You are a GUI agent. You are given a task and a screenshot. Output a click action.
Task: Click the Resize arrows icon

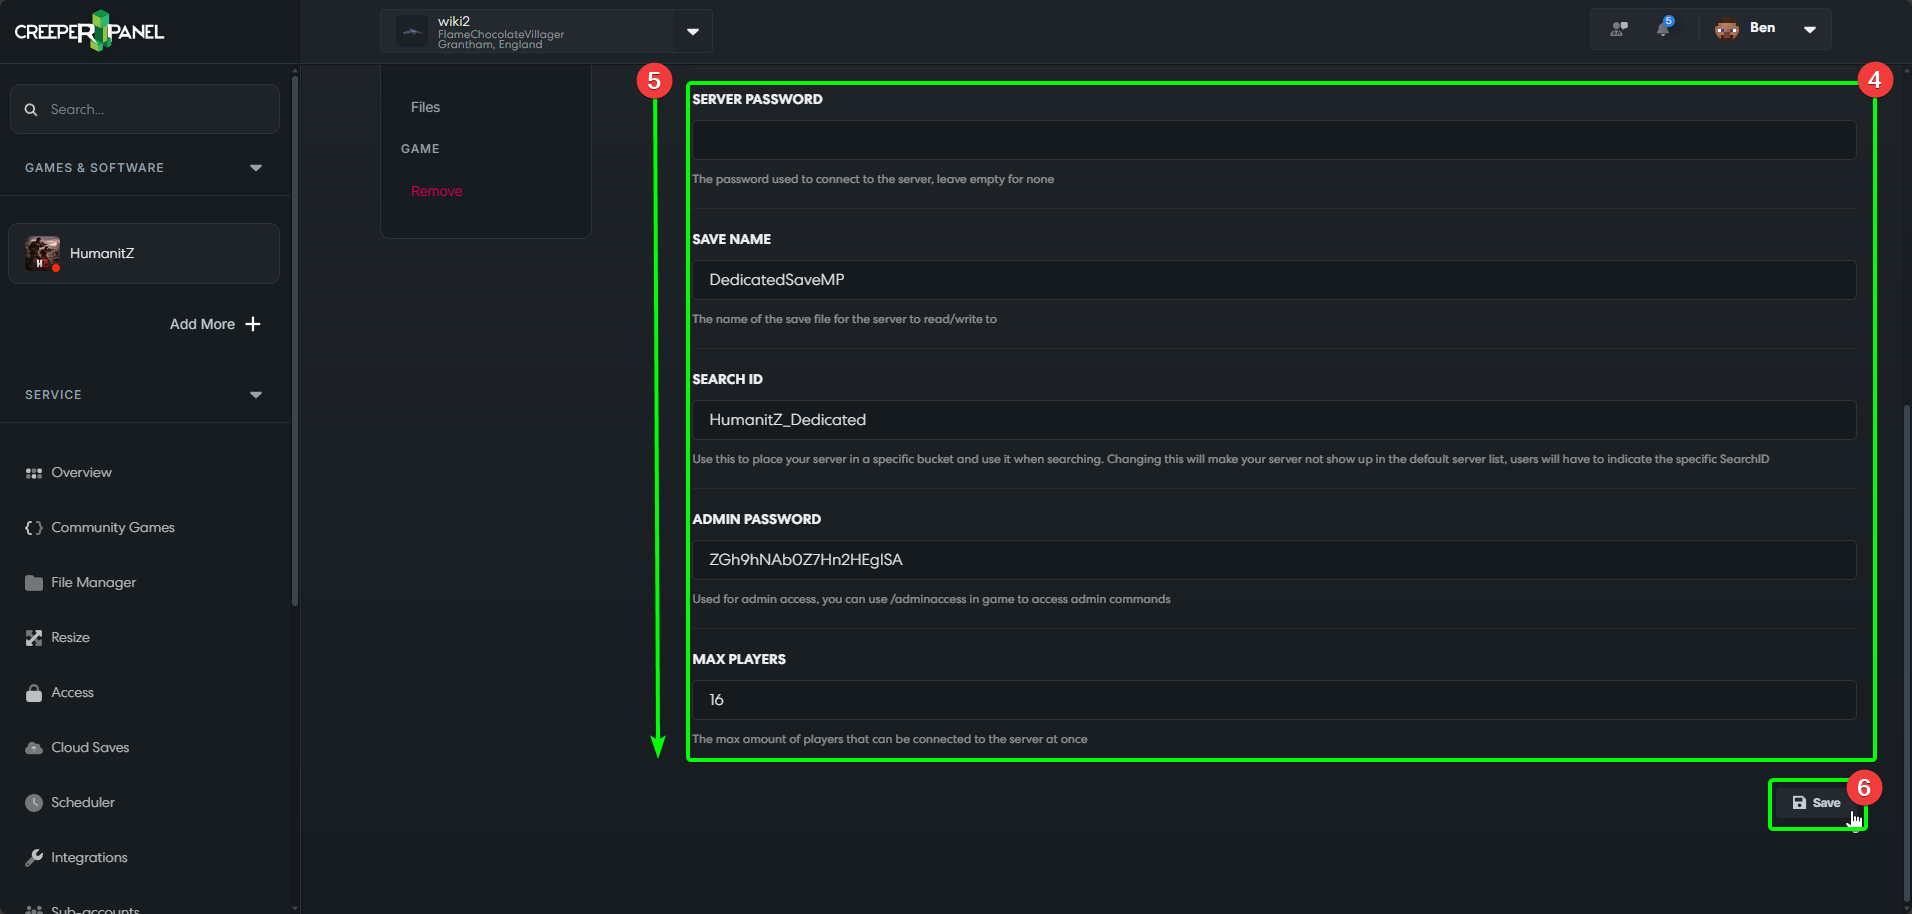34,637
